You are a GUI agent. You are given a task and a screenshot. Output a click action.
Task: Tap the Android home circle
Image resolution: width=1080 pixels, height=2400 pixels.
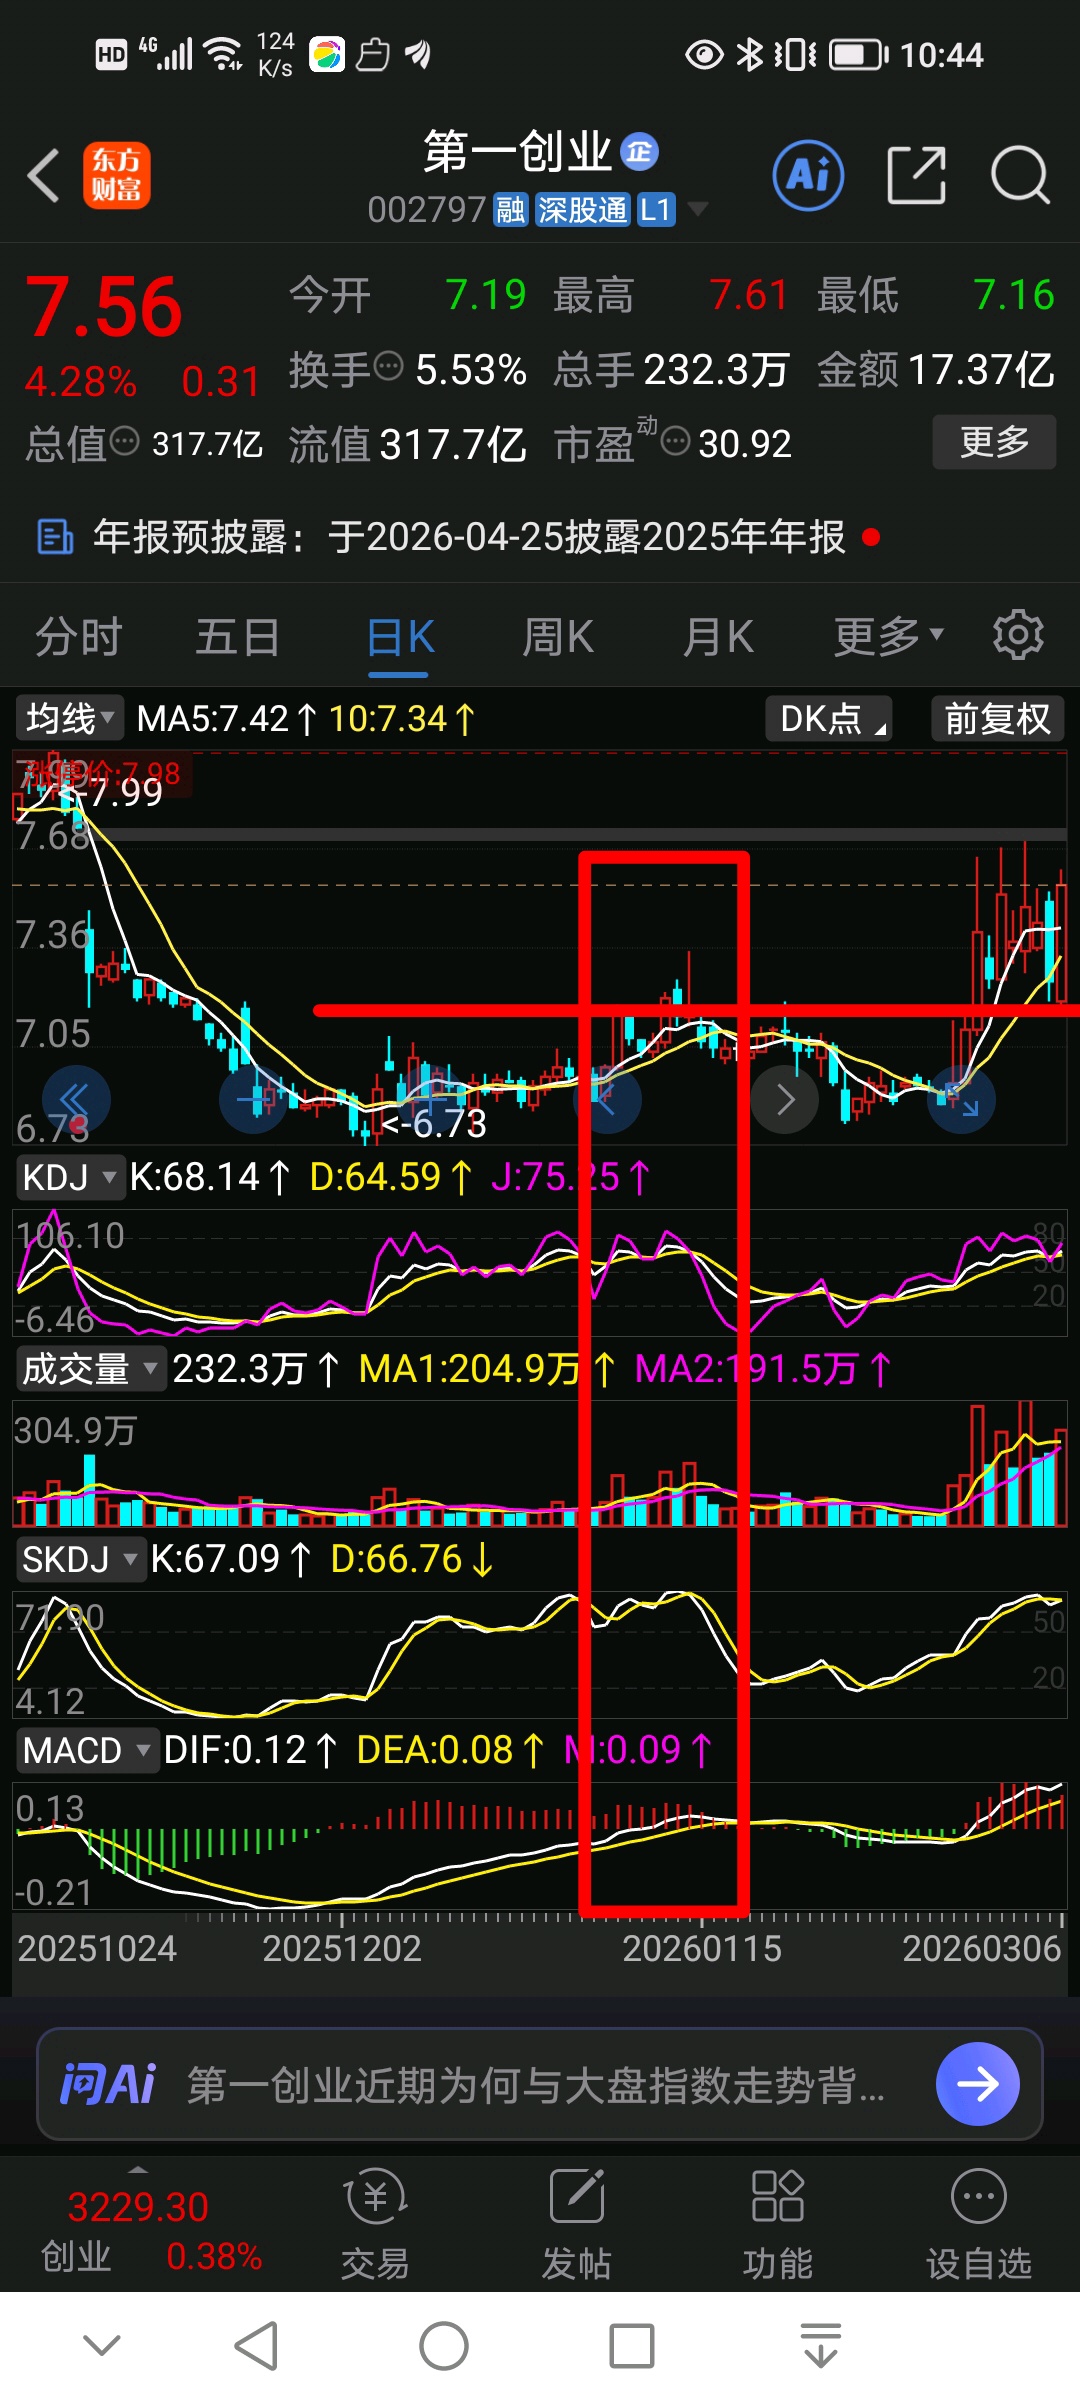tap(444, 2345)
